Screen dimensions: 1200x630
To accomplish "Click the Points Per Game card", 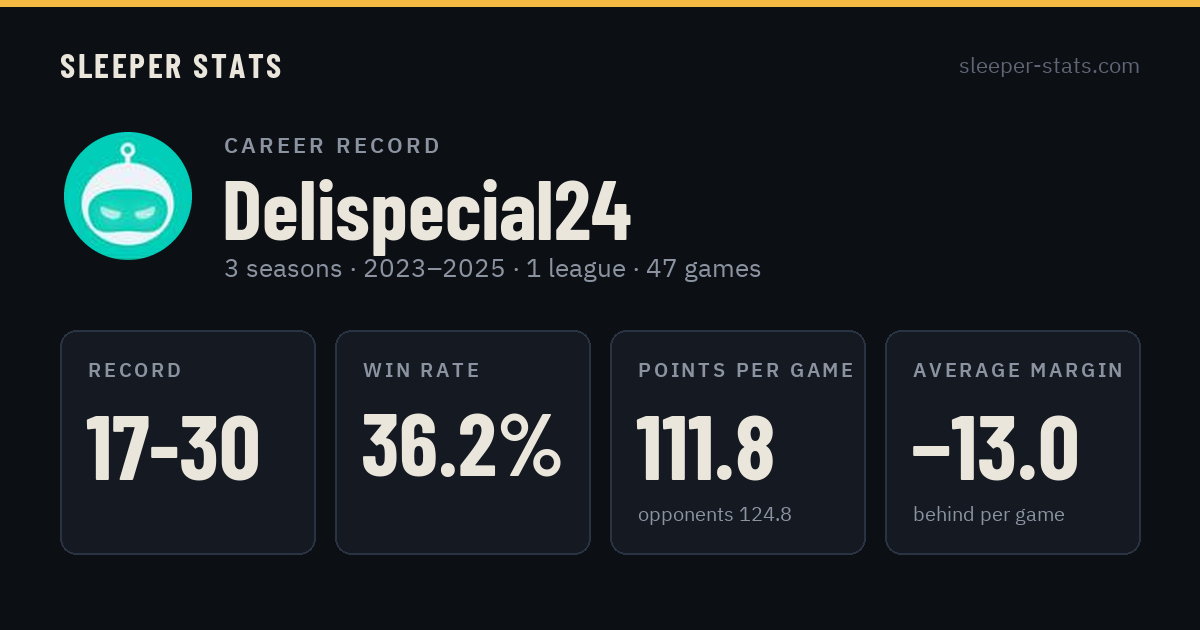I will (x=738, y=442).
